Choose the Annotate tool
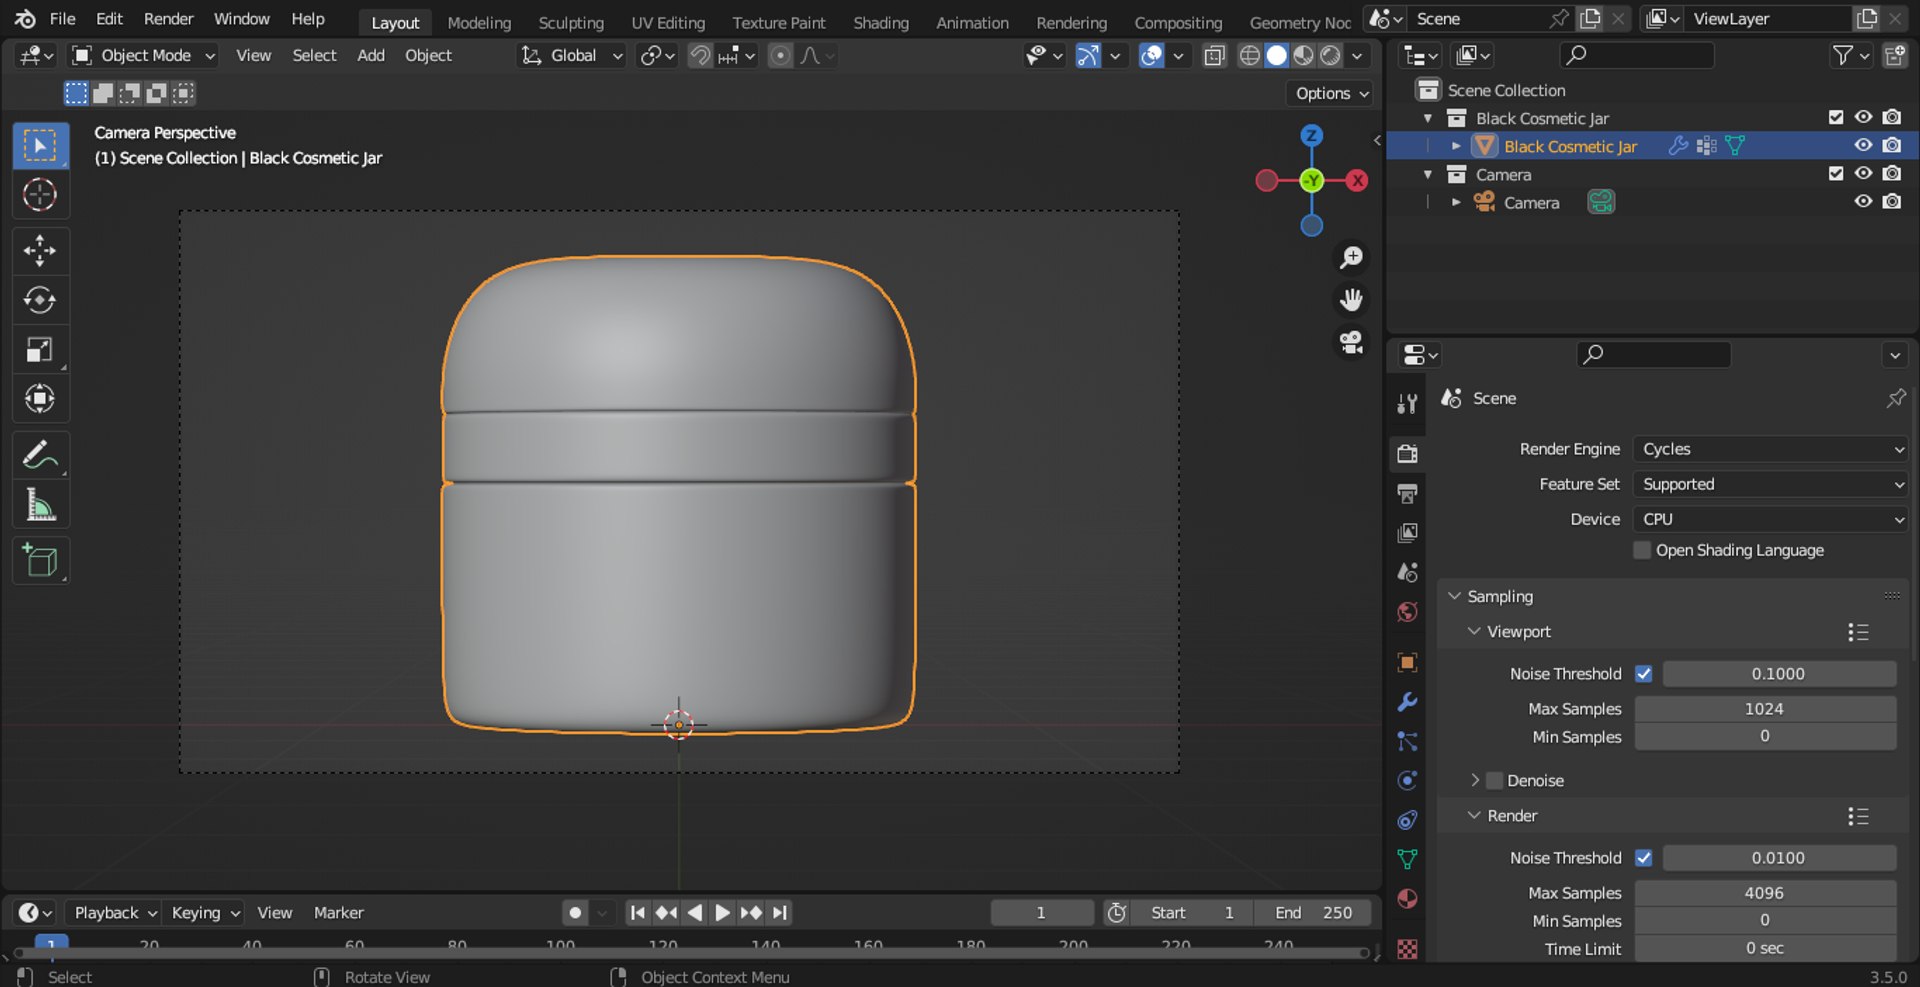The width and height of the screenshot is (1920, 987). [x=40, y=455]
